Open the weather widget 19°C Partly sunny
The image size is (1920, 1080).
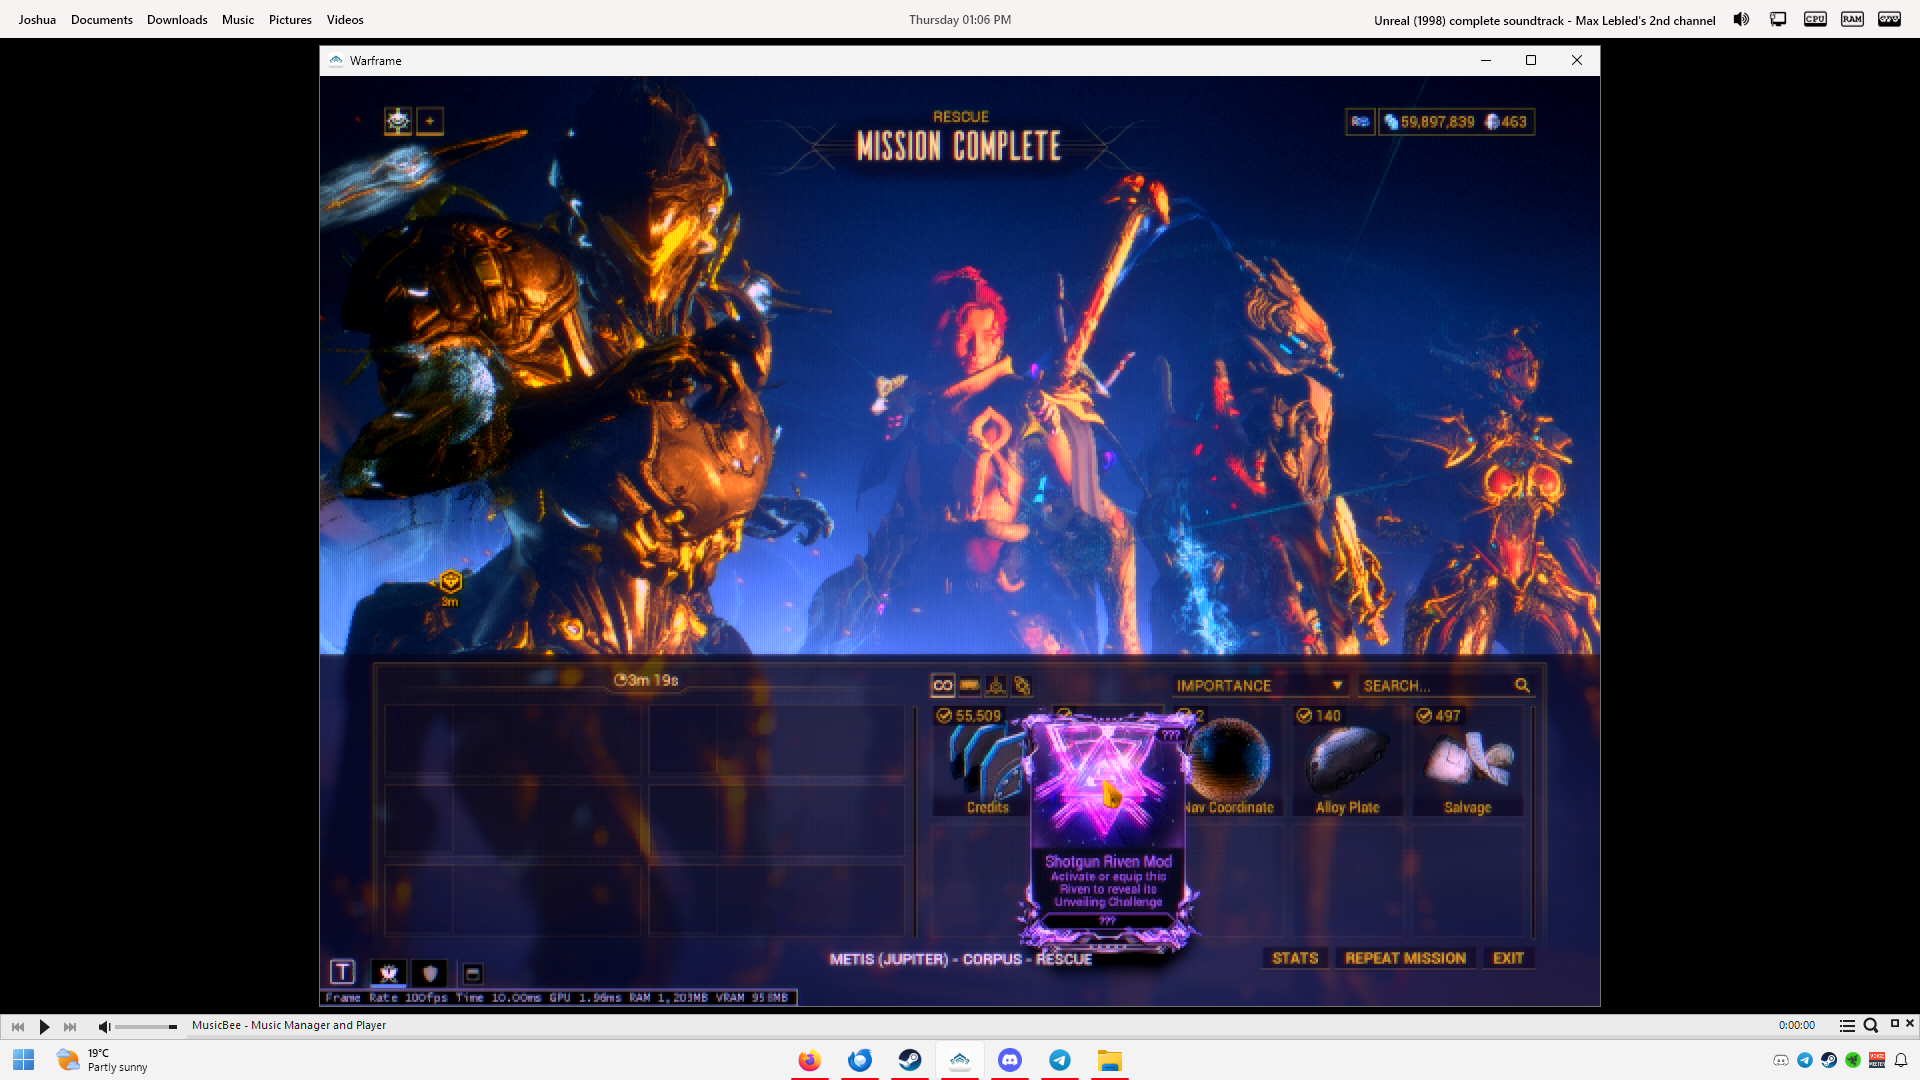coord(102,1060)
